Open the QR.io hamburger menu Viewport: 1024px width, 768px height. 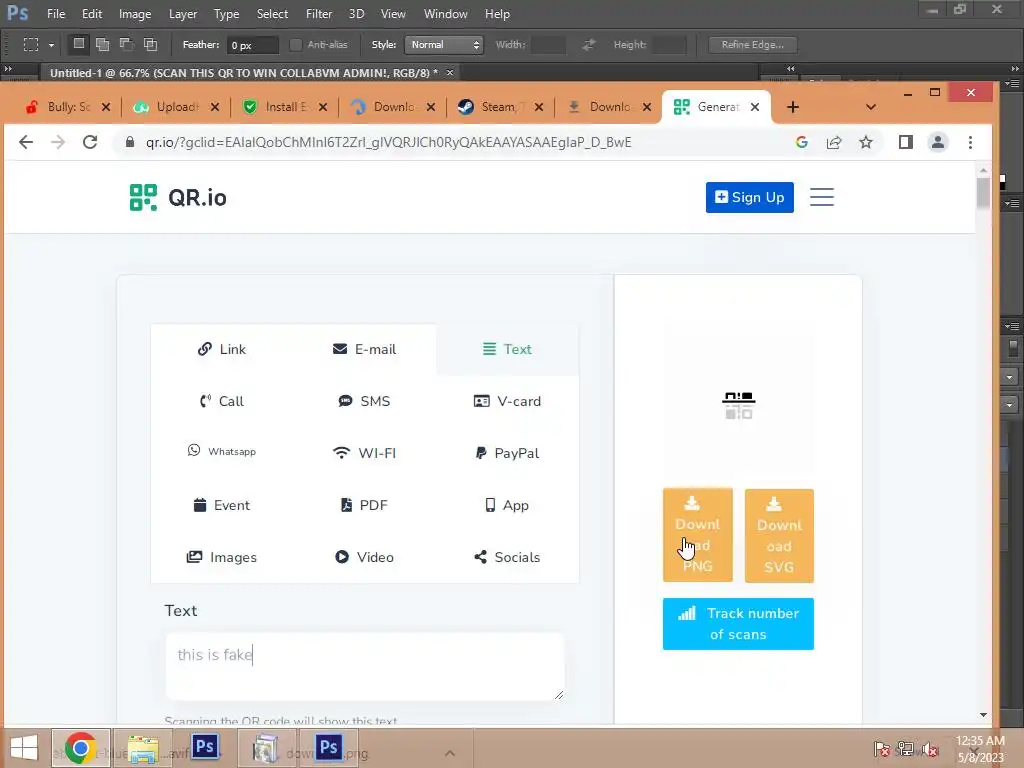point(822,197)
